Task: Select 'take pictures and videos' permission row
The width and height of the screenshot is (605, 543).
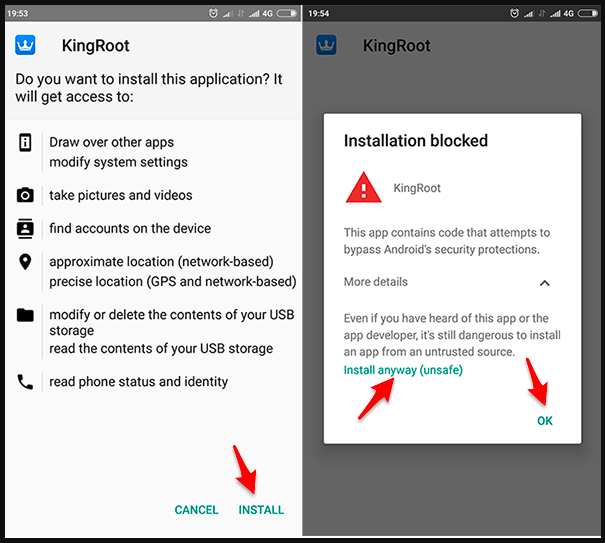Action: [x=154, y=195]
